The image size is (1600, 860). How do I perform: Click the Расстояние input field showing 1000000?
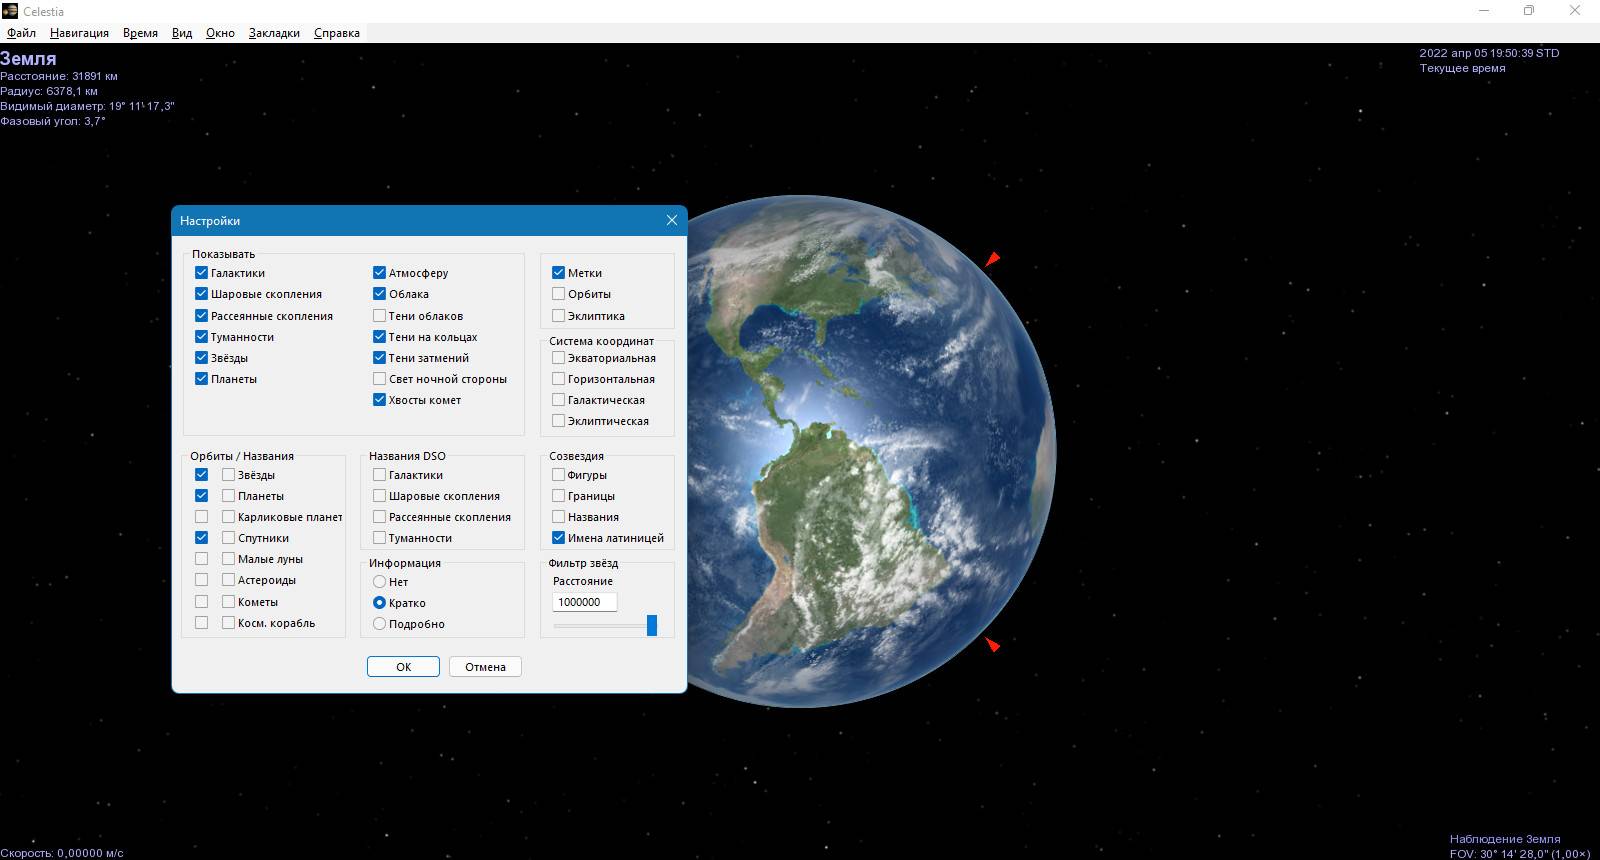click(584, 602)
